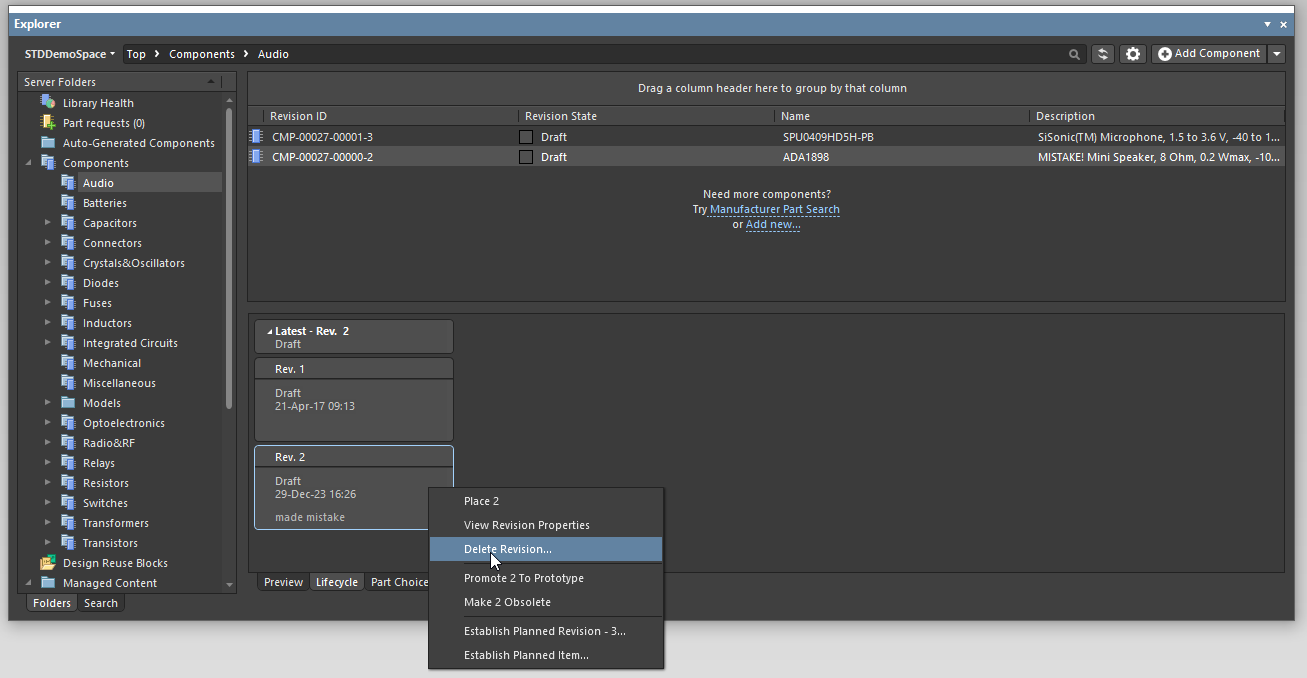The image size is (1307, 678).
Task: Click component icon of CMP-00027-00001-3 row
Action: 256,137
